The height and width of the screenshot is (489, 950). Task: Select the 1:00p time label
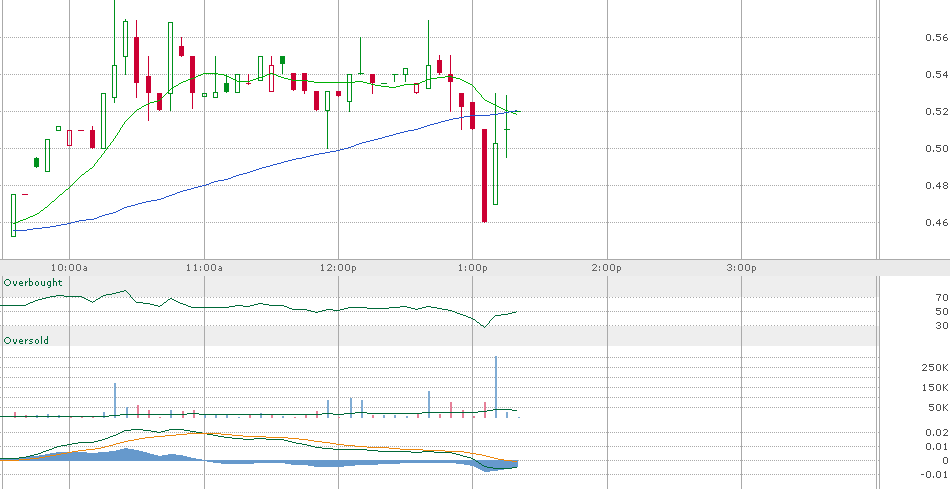click(x=473, y=267)
